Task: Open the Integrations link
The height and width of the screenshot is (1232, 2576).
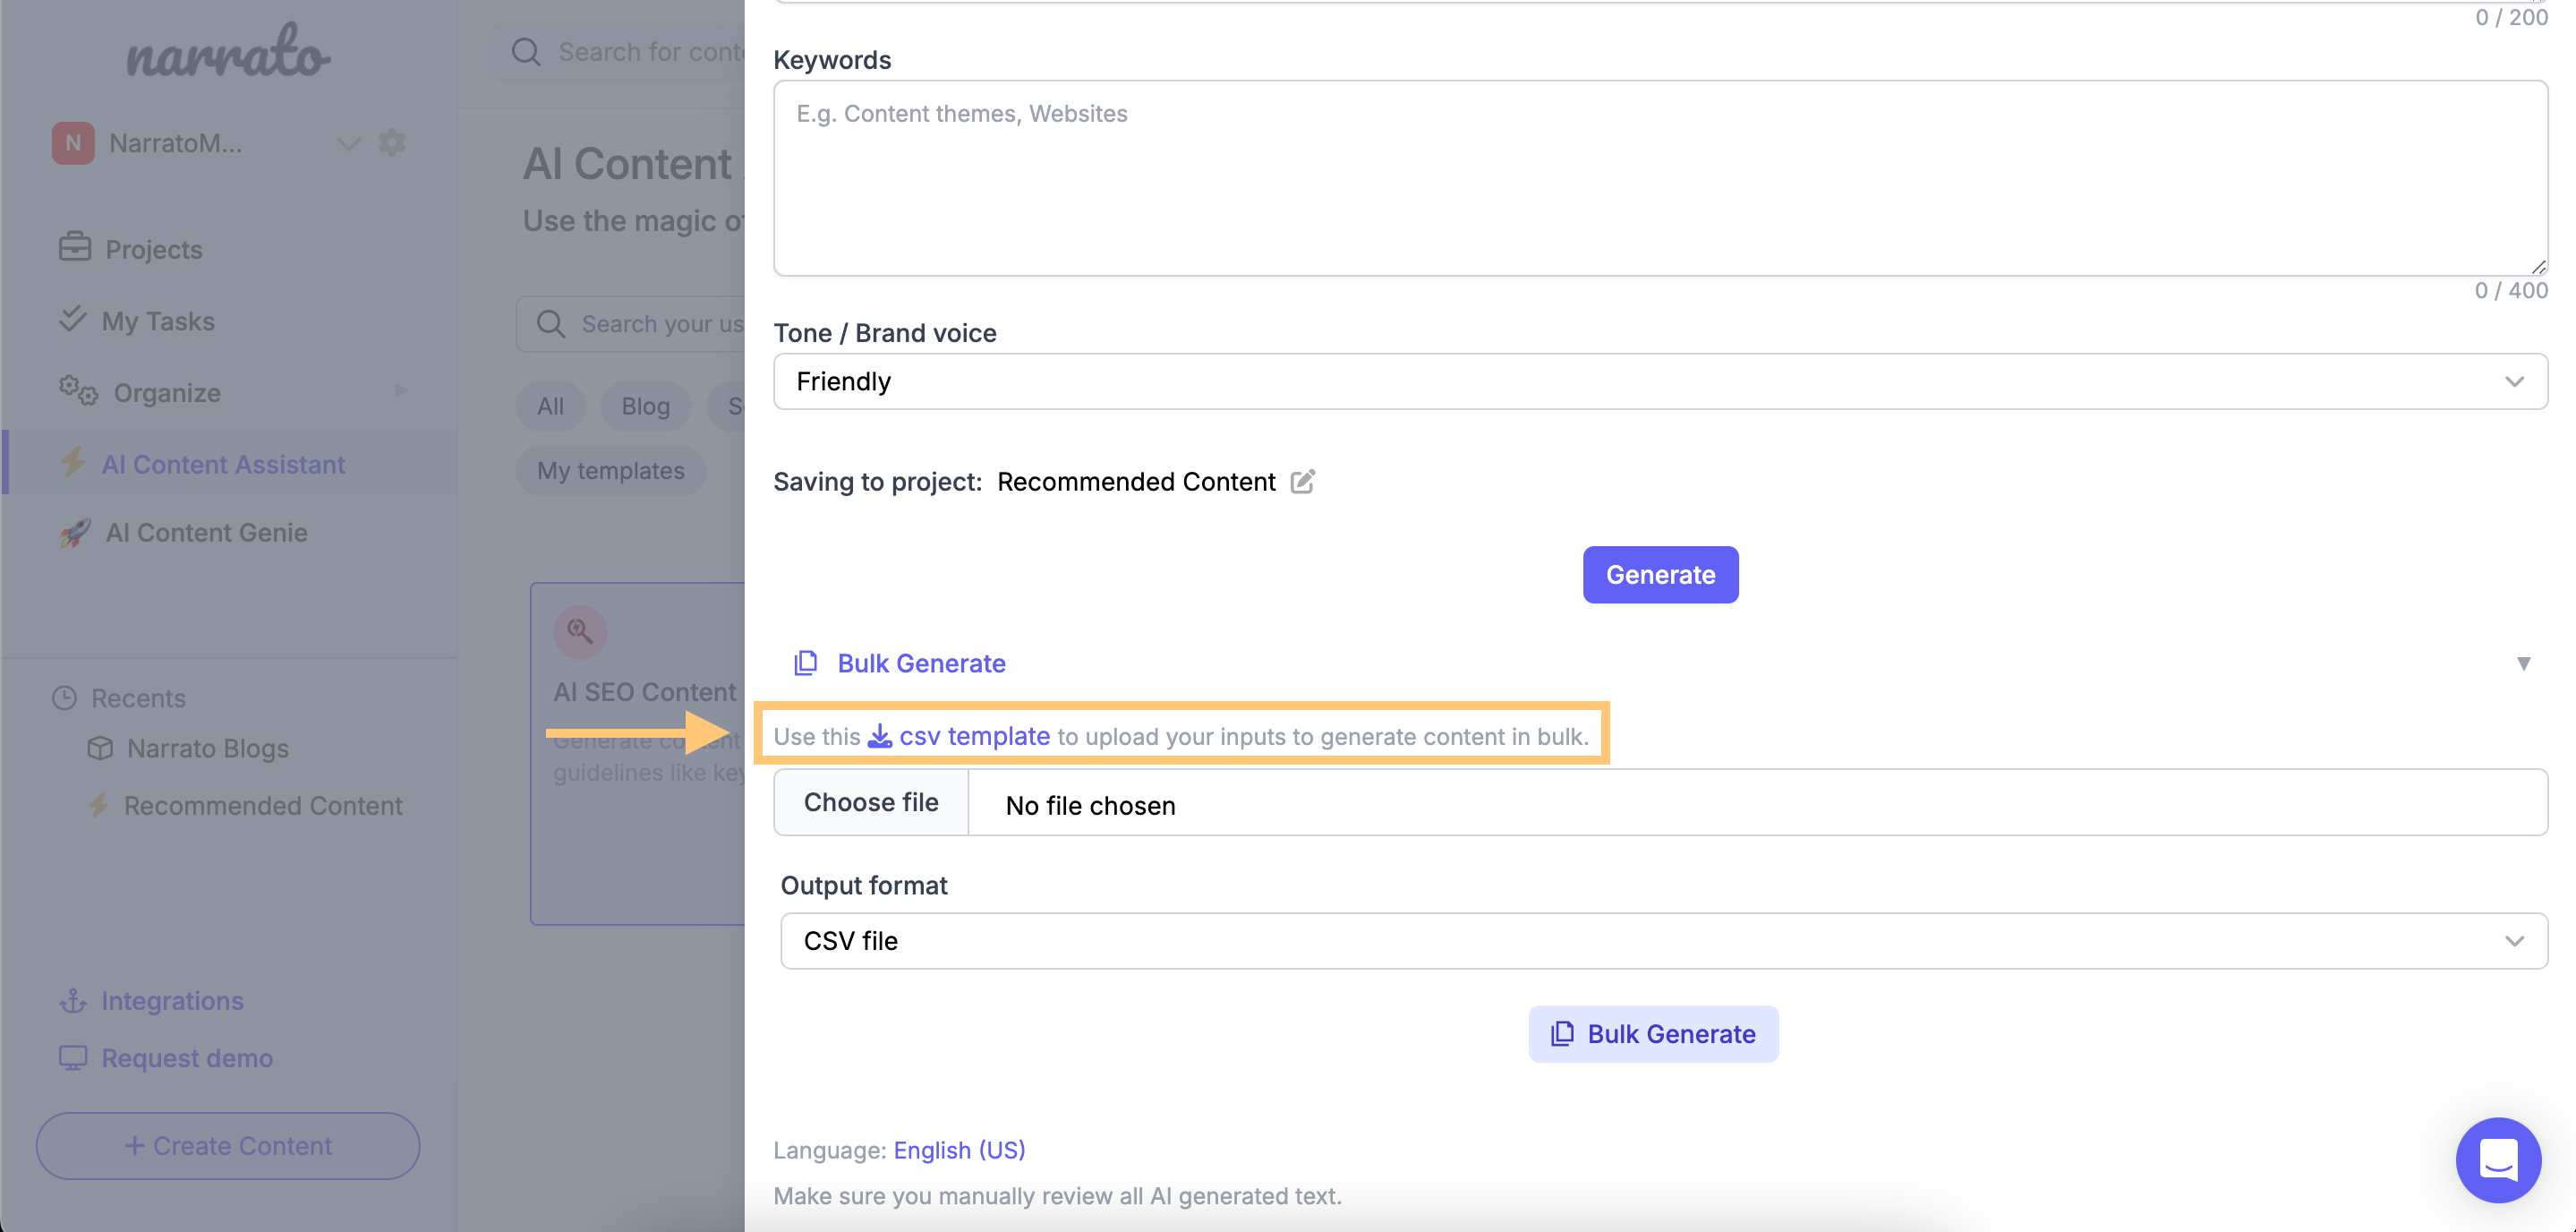Action: [172, 1001]
